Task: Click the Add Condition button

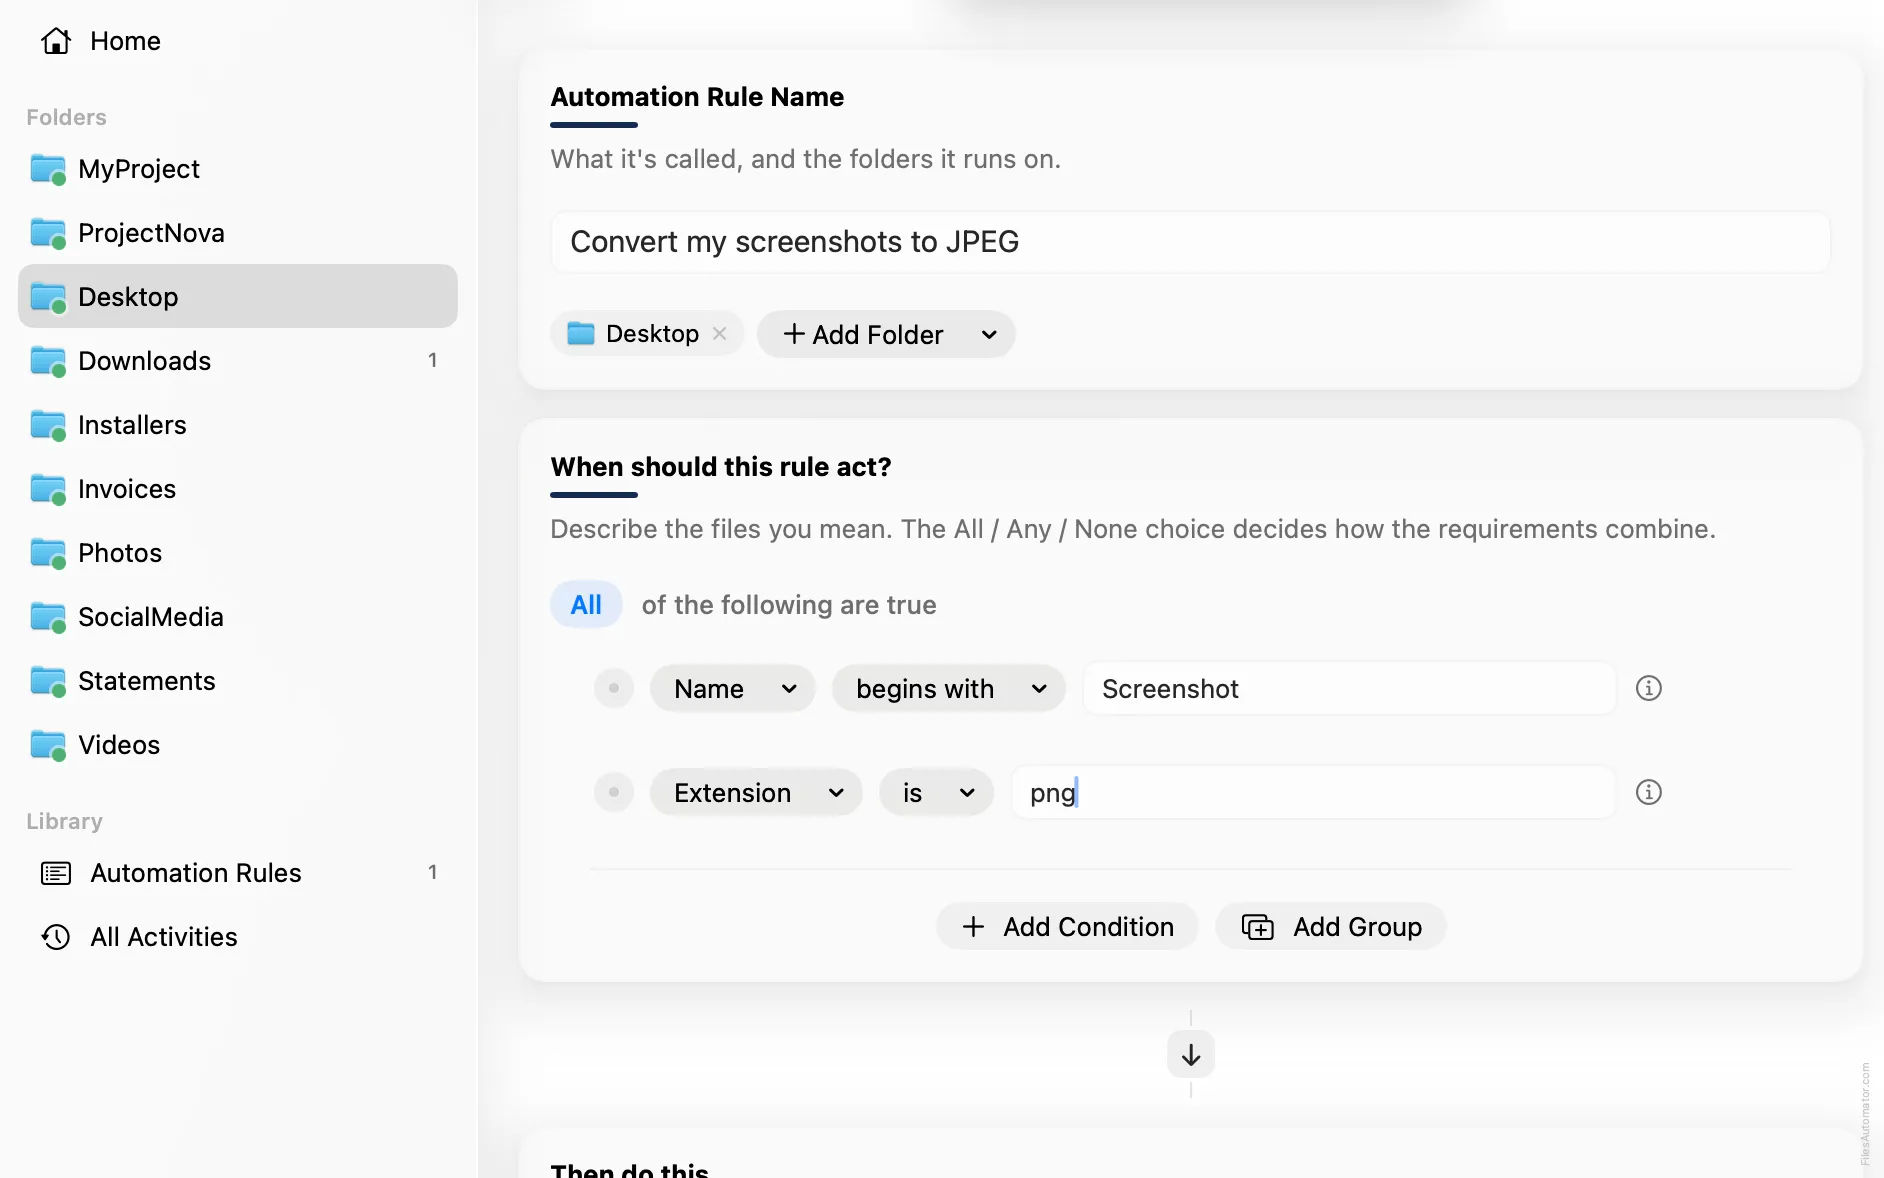Action: (1067, 926)
